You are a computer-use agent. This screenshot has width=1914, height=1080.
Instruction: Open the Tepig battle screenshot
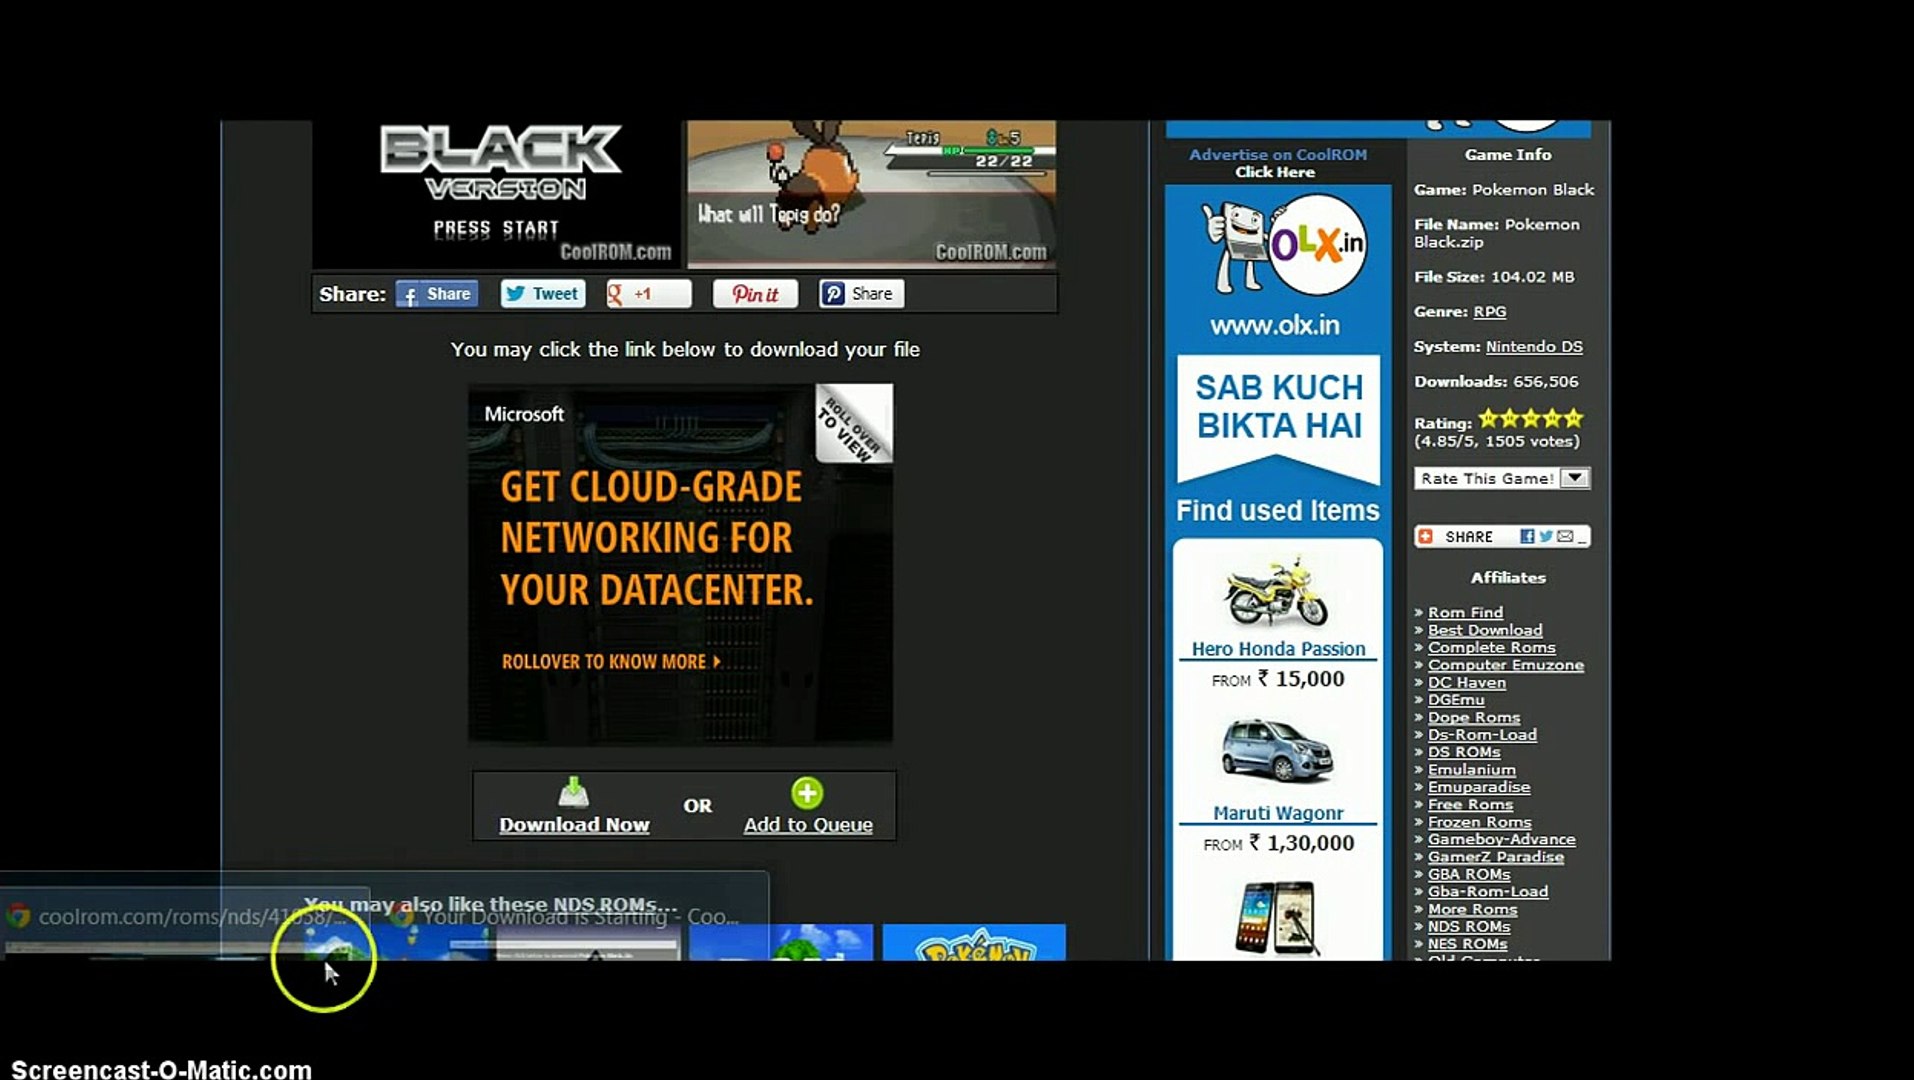coord(871,194)
